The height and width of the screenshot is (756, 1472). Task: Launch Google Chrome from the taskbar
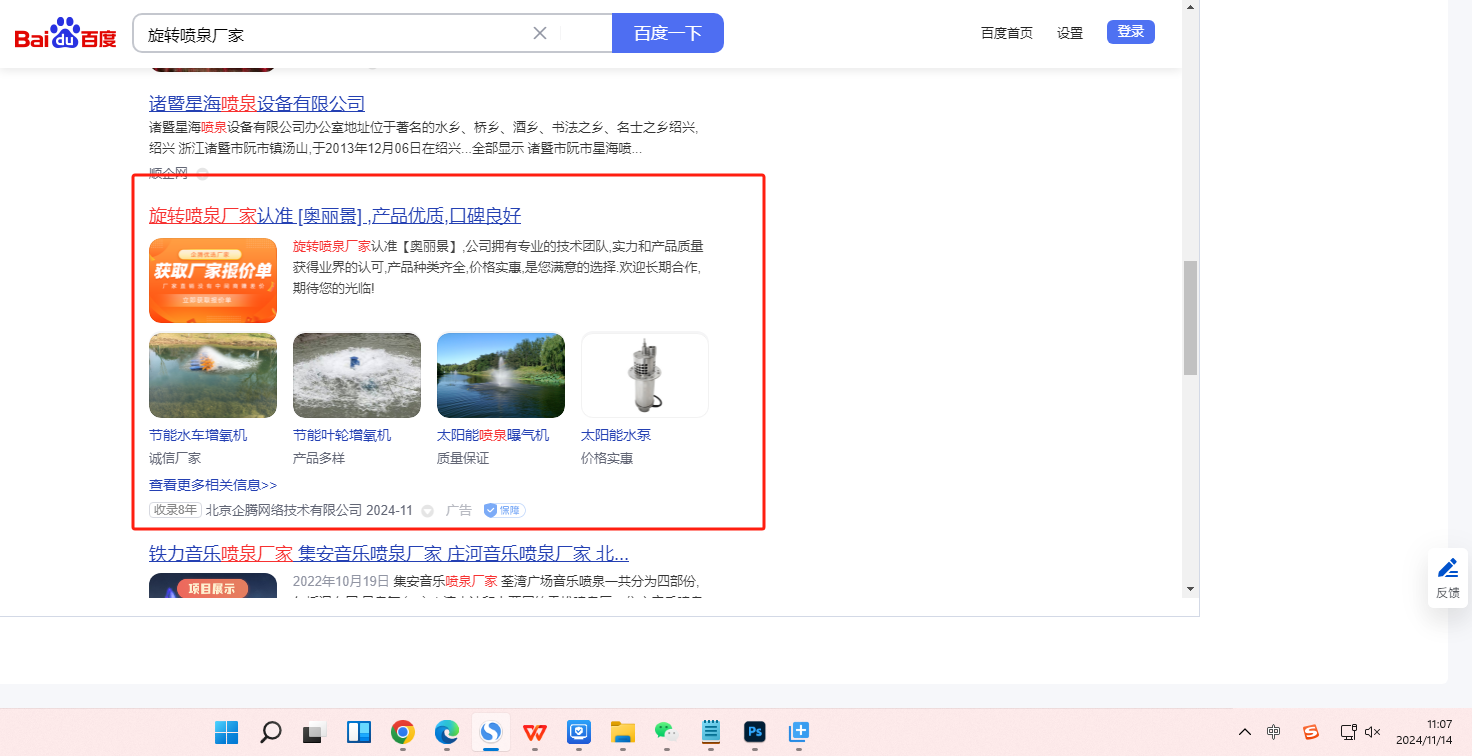coord(403,732)
